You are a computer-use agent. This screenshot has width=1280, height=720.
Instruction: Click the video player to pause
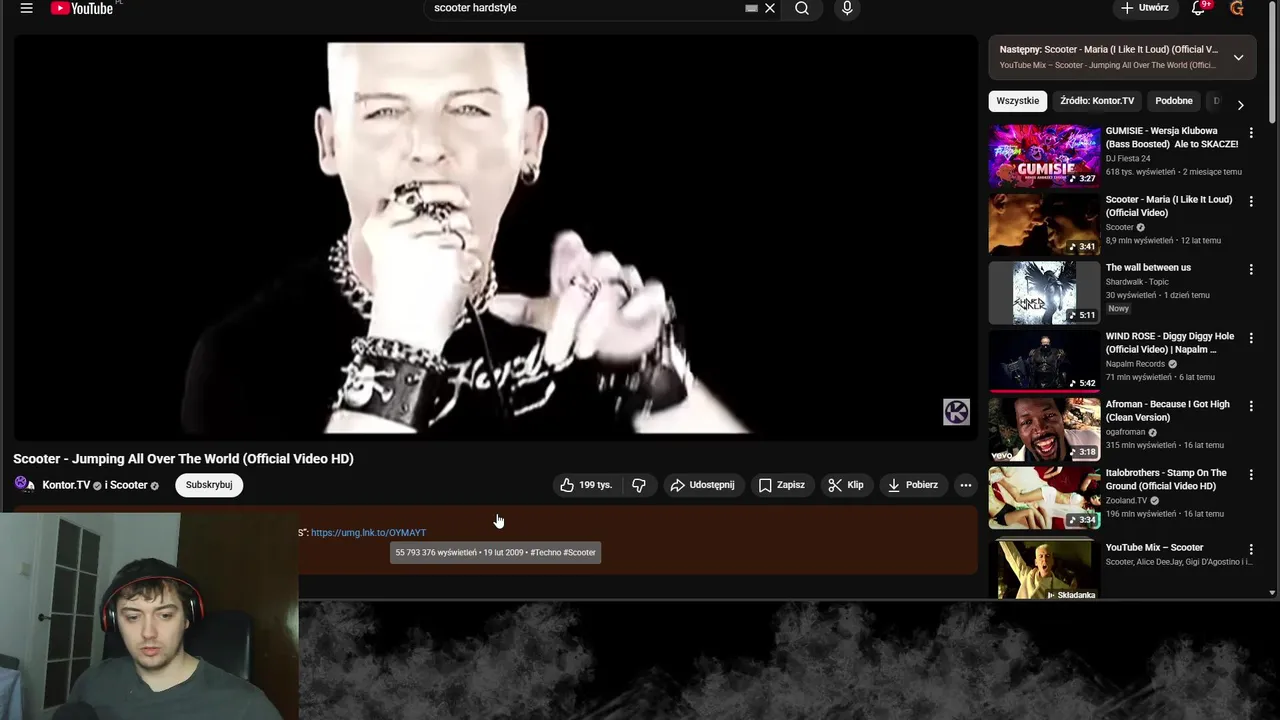click(x=495, y=237)
